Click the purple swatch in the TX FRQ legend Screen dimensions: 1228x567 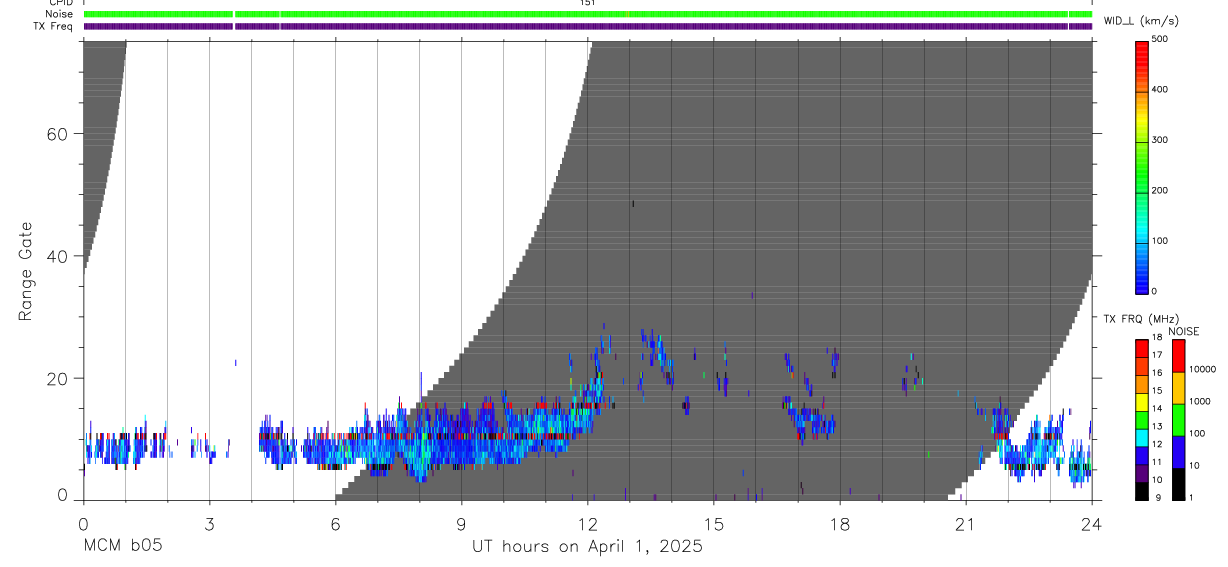point(1142,472)
